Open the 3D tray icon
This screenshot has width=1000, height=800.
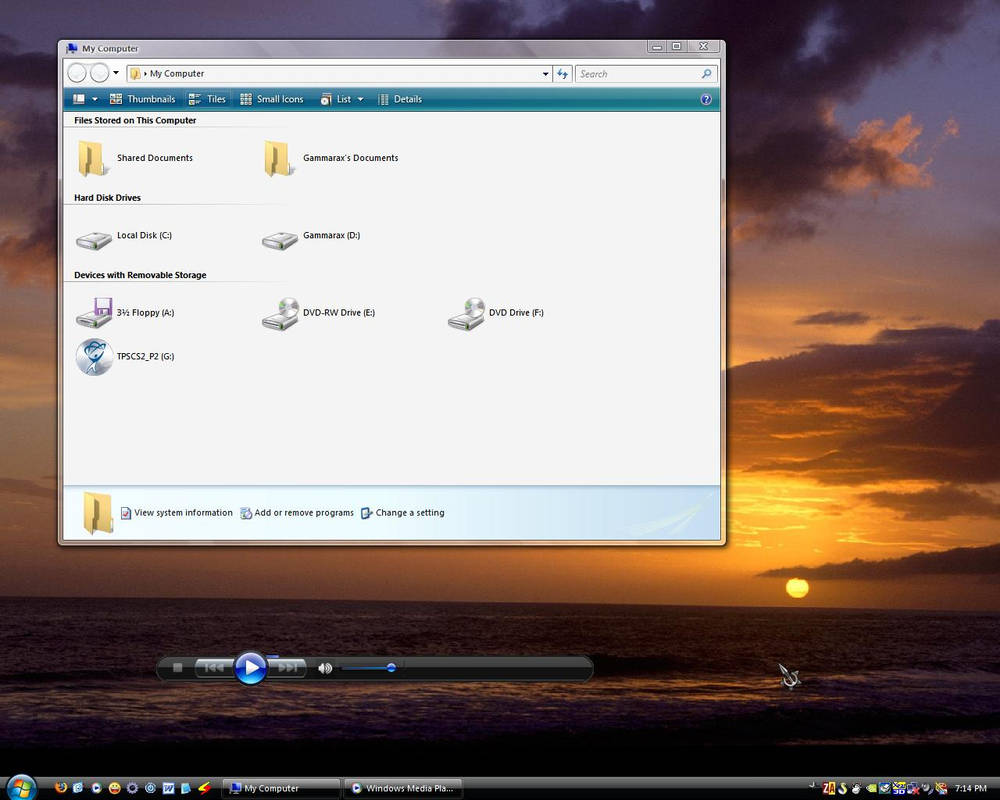click(x=900, y=789)
